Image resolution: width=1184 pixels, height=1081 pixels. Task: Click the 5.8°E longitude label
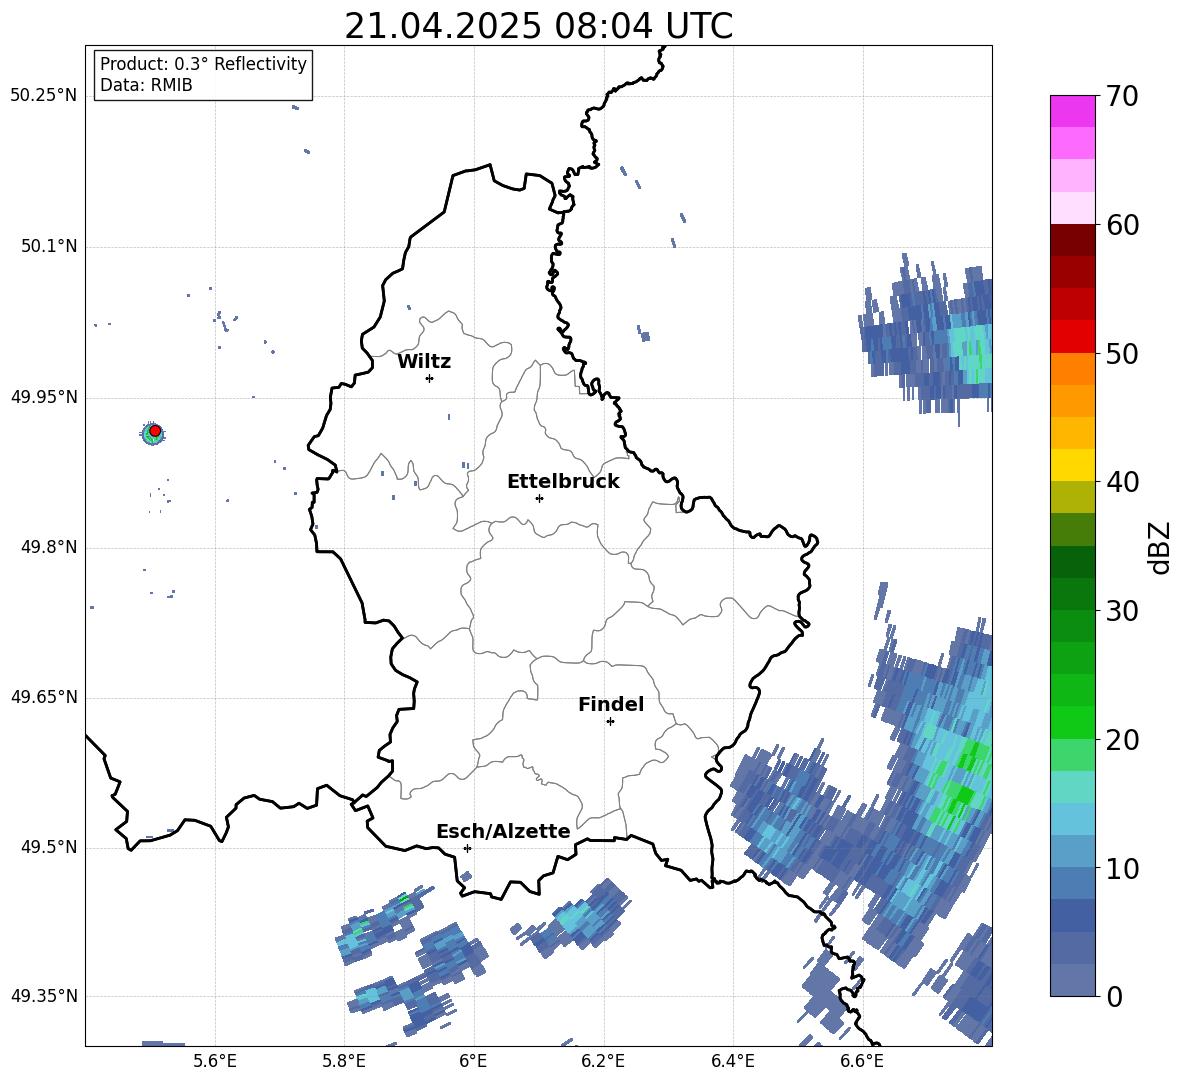click(344, 1061)
